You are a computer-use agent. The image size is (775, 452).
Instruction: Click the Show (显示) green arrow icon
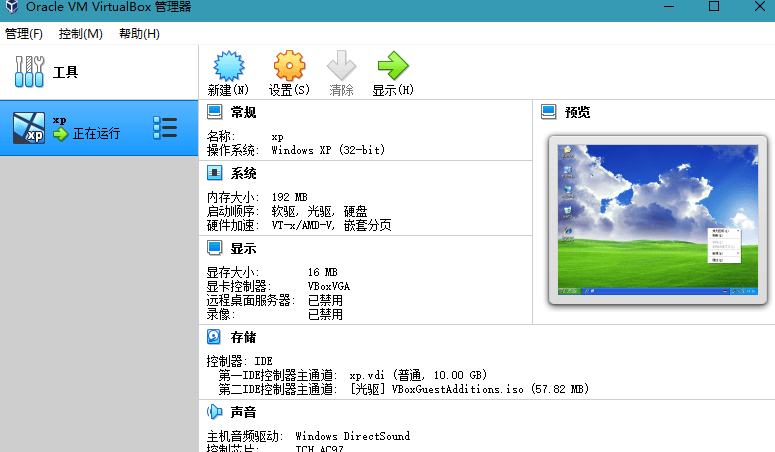[x=393, y=65]
